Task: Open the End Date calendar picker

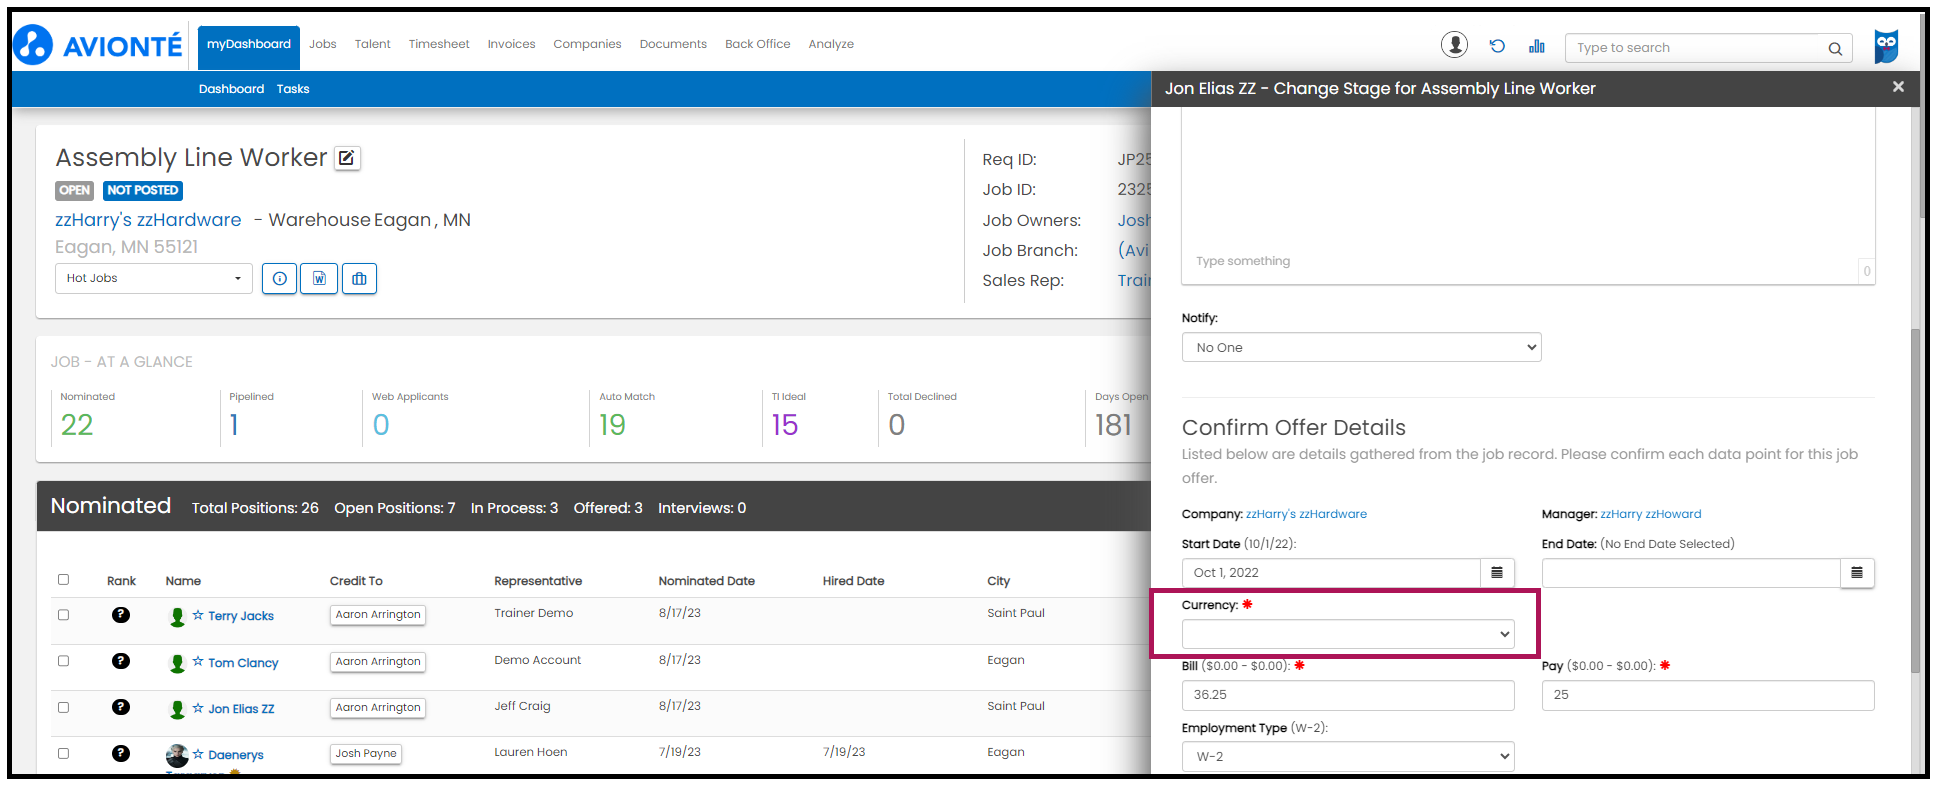Action: 1857,573
